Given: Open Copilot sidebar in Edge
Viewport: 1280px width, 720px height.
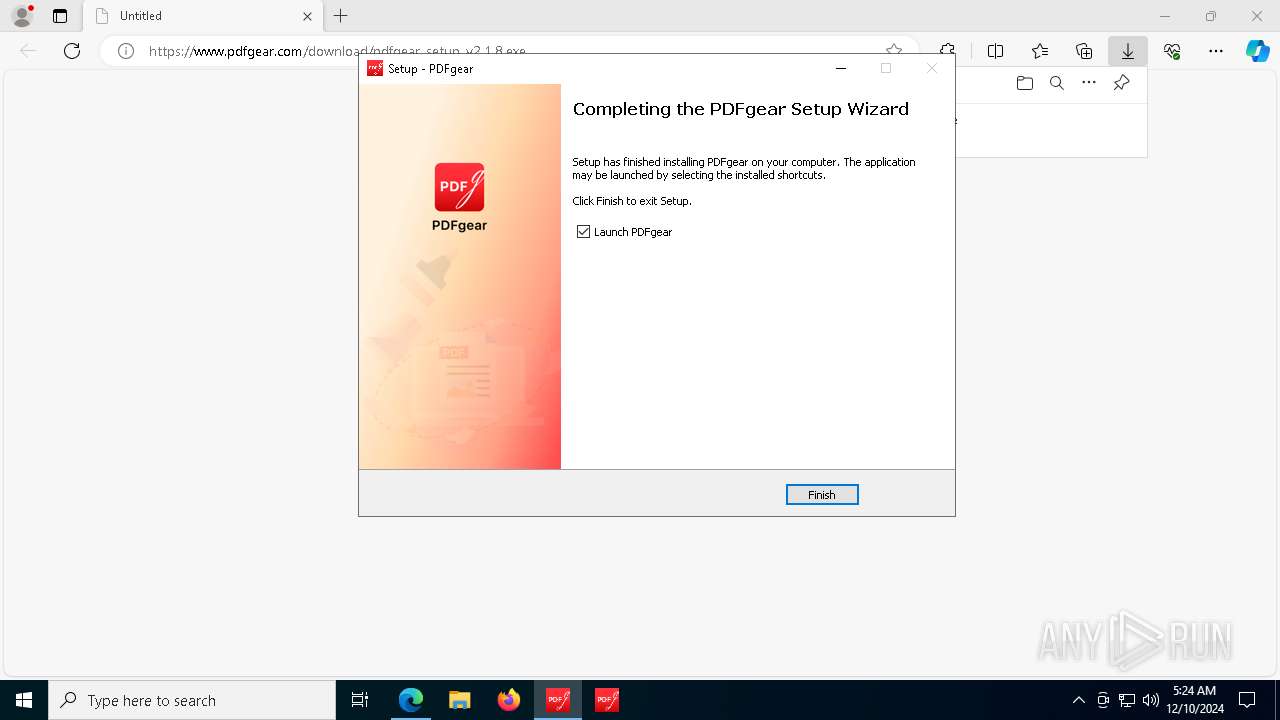Looking at the screenshot, I should point(1258,51).
